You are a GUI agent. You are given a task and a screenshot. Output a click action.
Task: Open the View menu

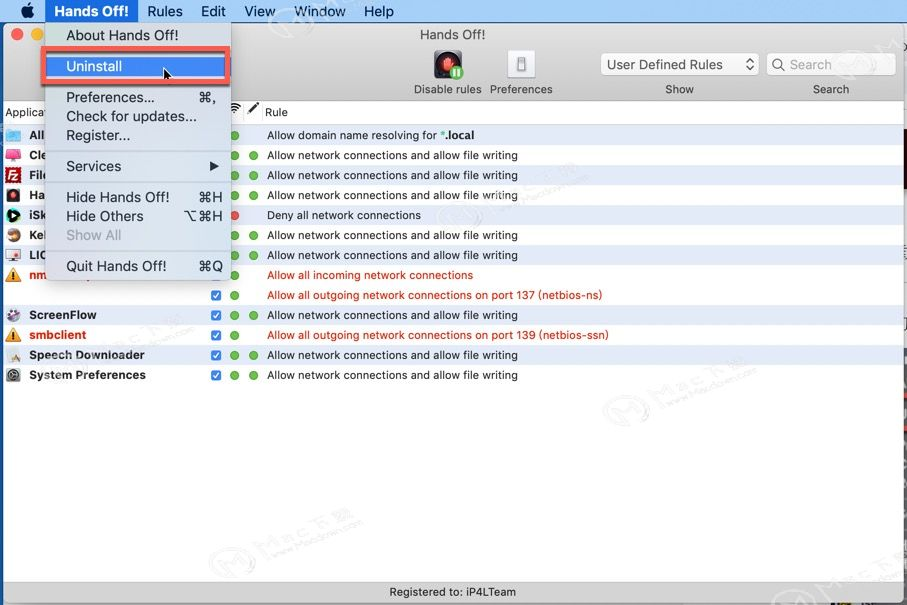pos(260,11)
